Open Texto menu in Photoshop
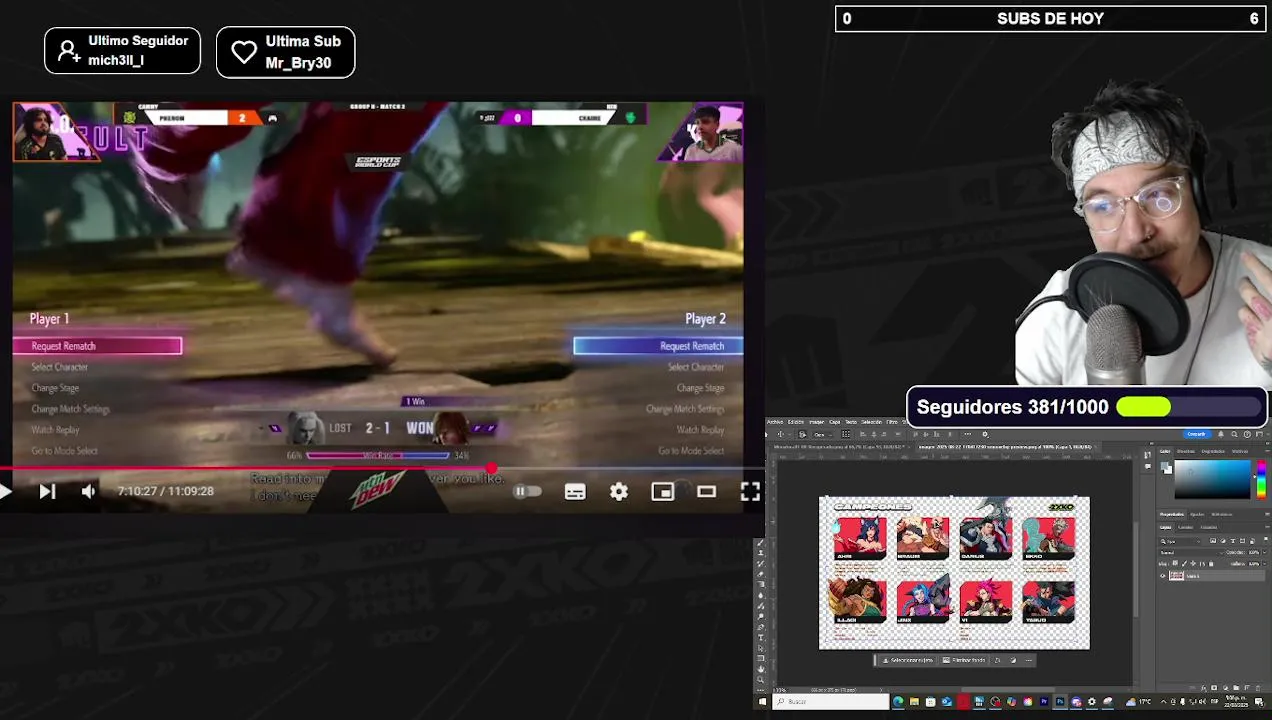Viewport: 1272px width, 720px height. click(850, 422)
